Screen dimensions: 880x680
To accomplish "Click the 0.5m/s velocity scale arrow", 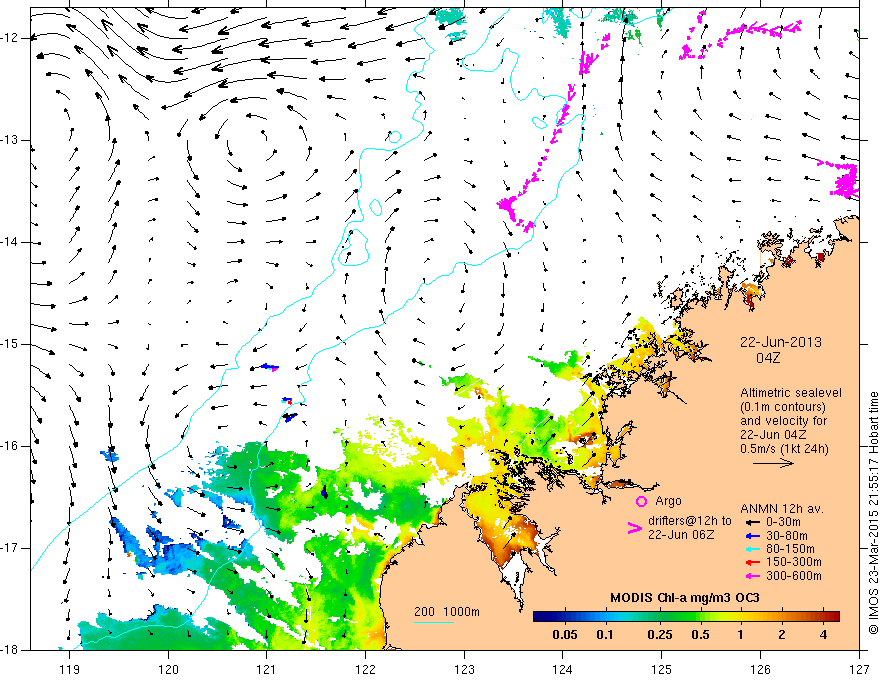I will coord(773,463).
